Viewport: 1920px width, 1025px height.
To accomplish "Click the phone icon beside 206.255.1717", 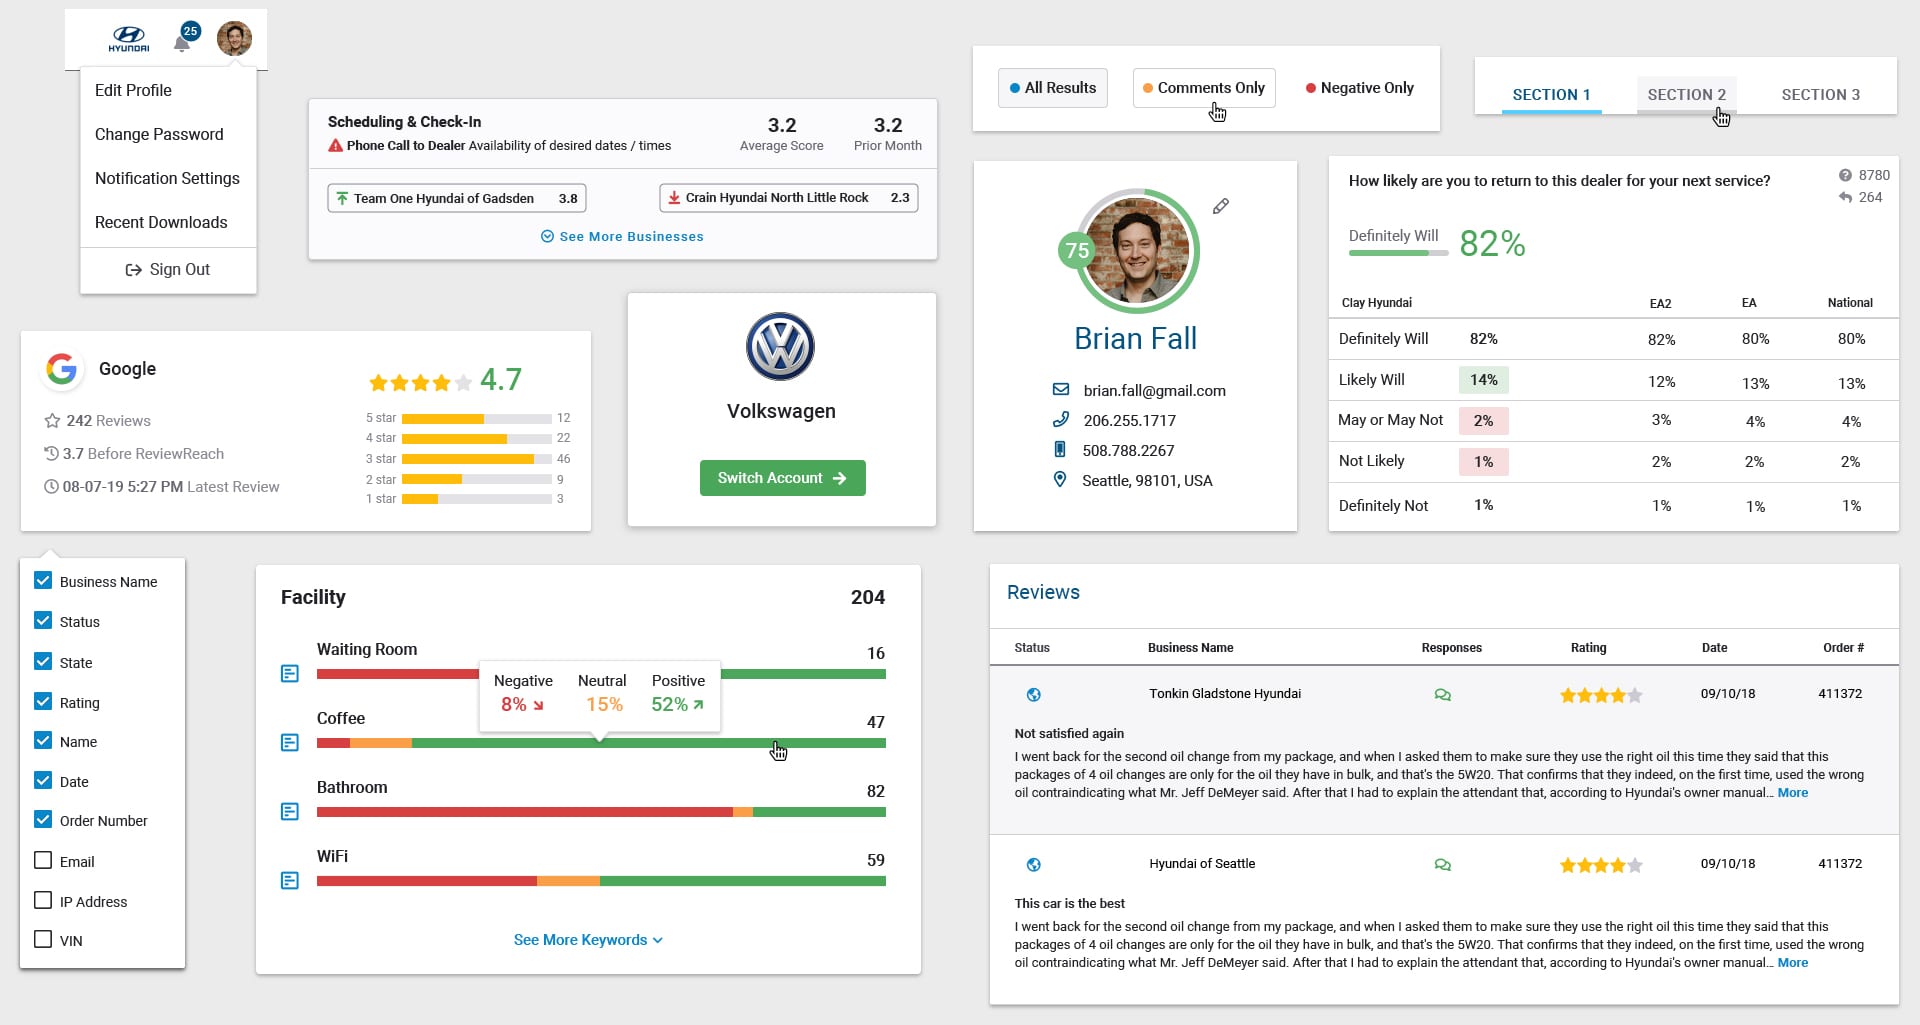I will point(1060,420).
